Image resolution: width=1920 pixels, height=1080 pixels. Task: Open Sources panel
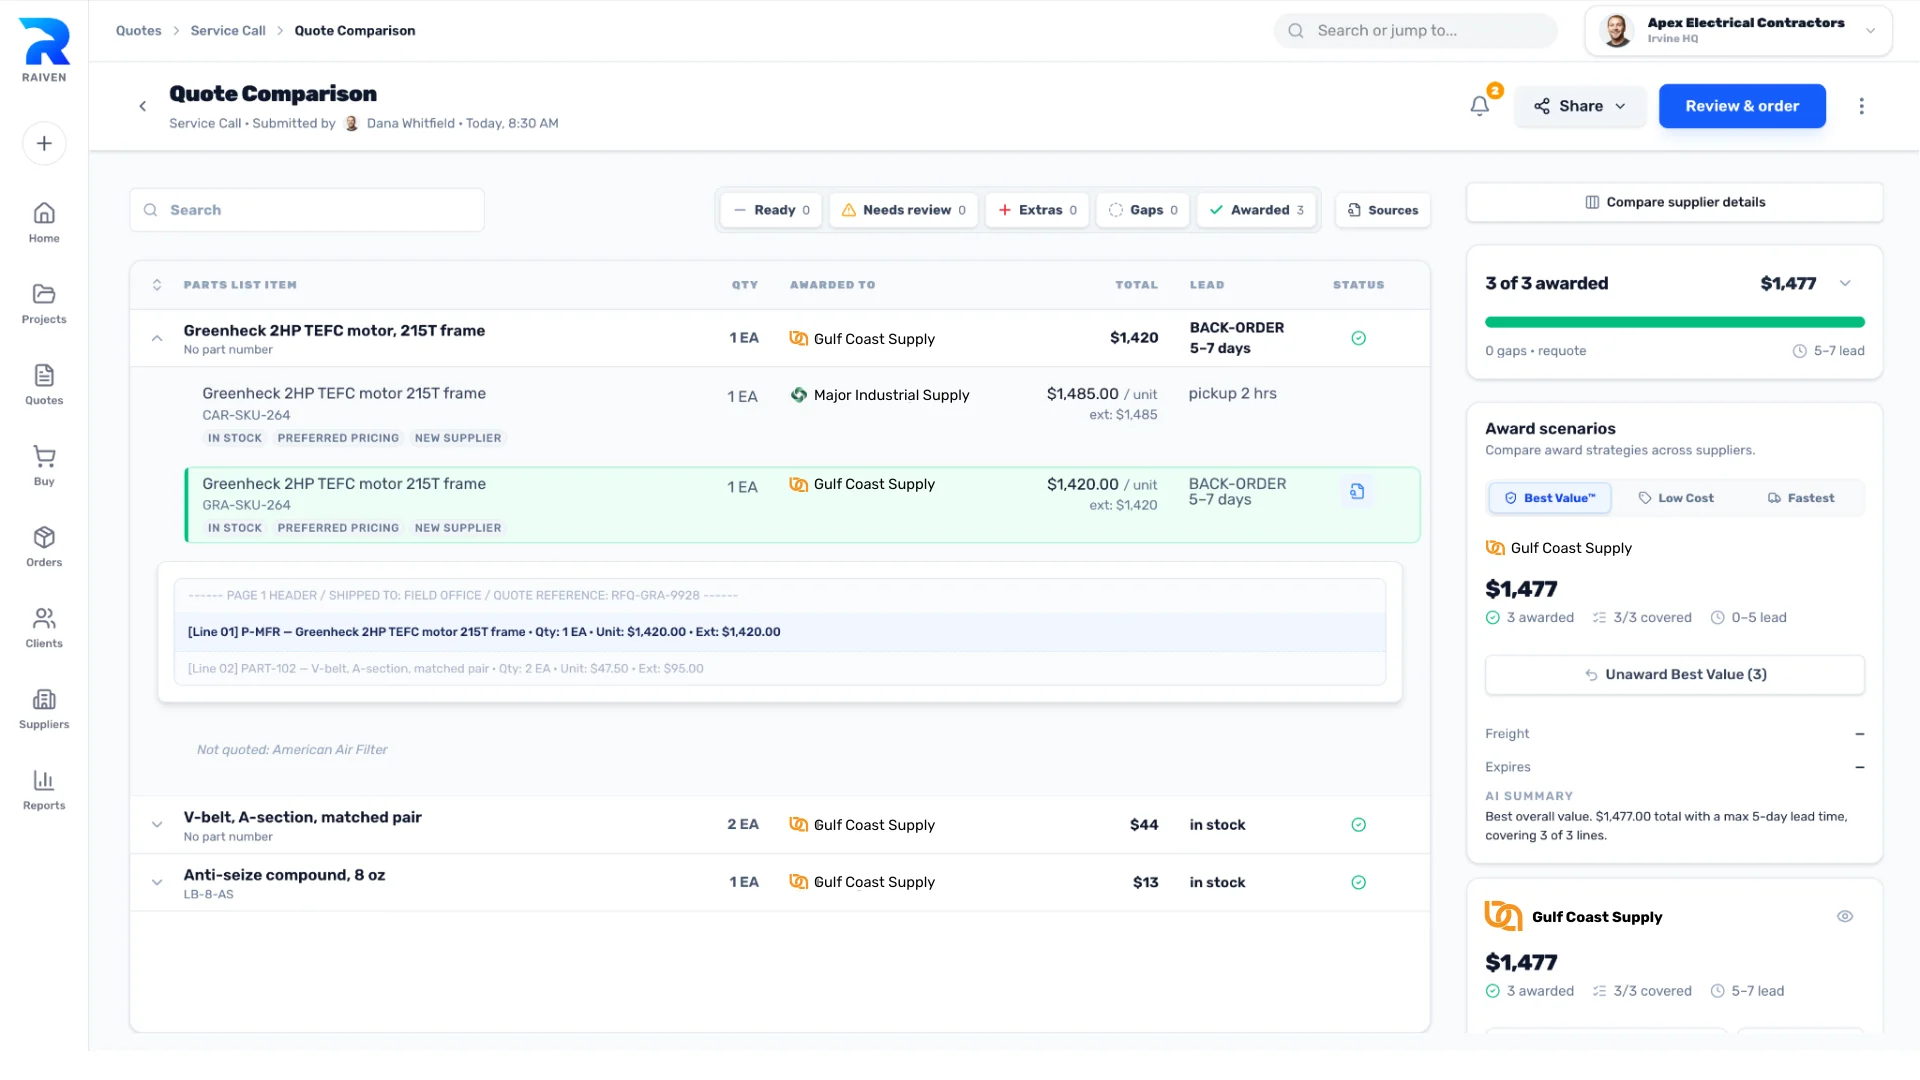(1383, 210)
